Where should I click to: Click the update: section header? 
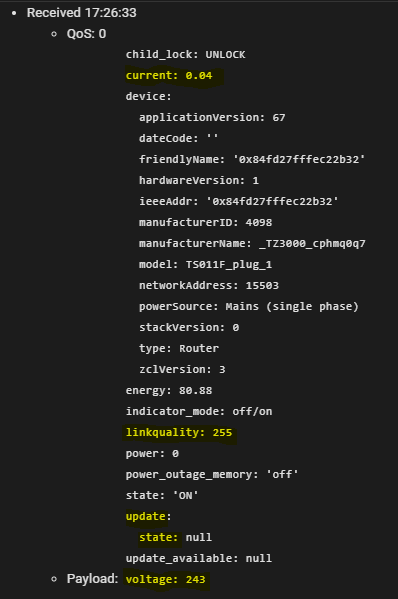coord(149,516)
